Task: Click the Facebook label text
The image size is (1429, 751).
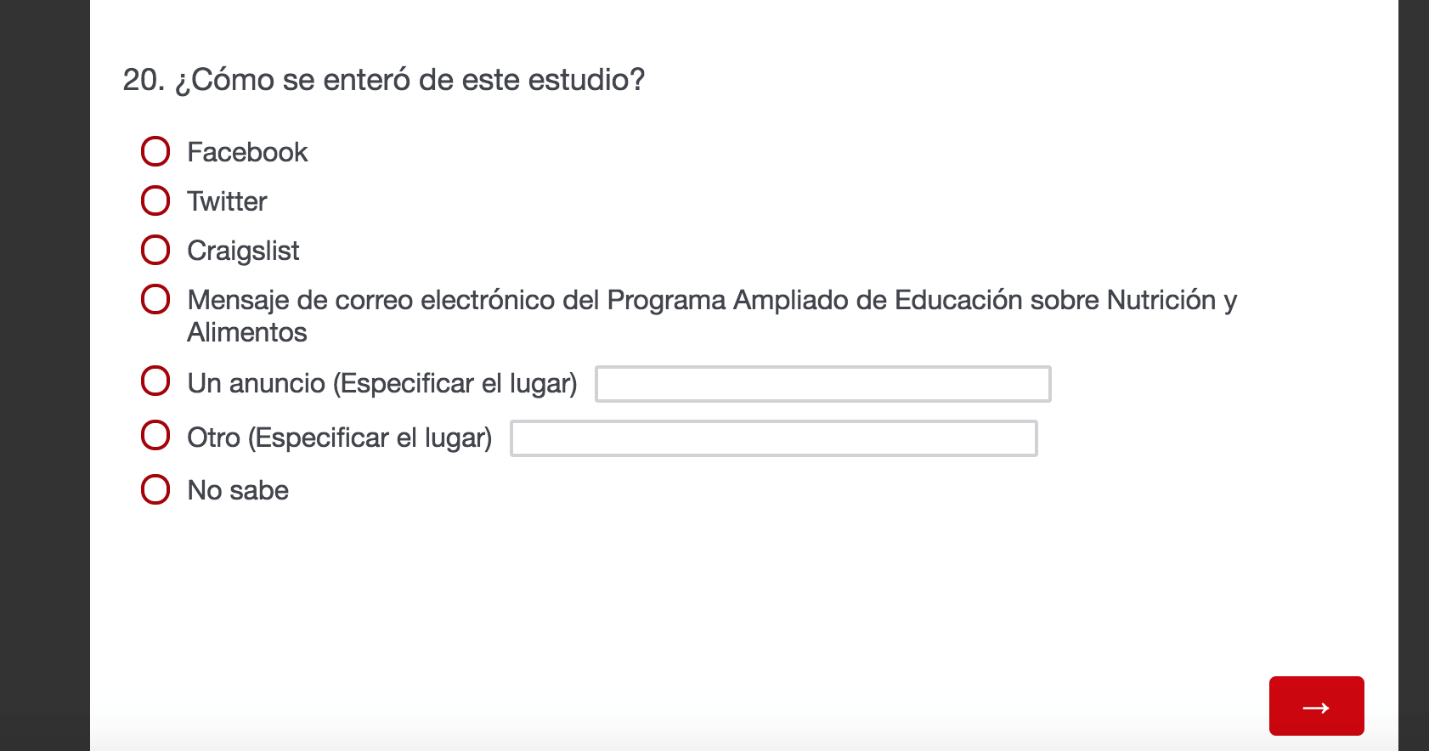Action: [247, 152]
